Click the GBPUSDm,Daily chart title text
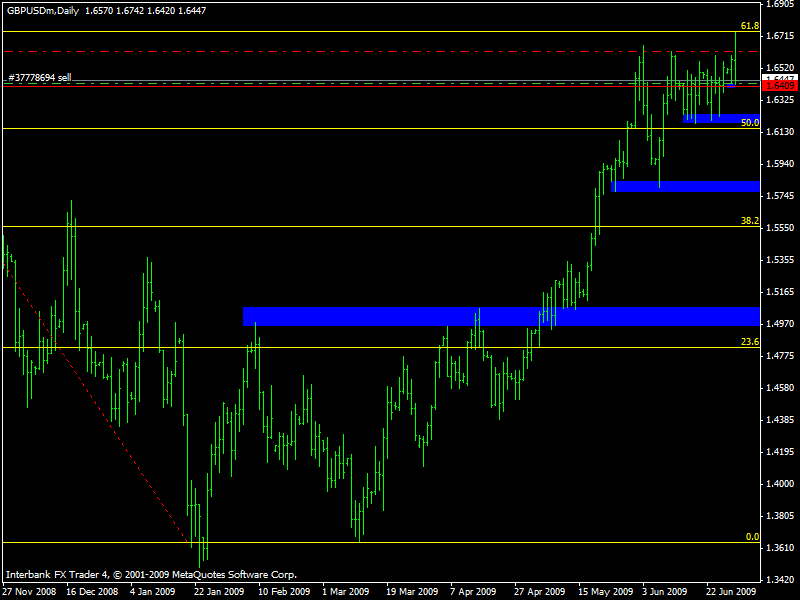This screenshot has width=800, height=600. point(42,8)
